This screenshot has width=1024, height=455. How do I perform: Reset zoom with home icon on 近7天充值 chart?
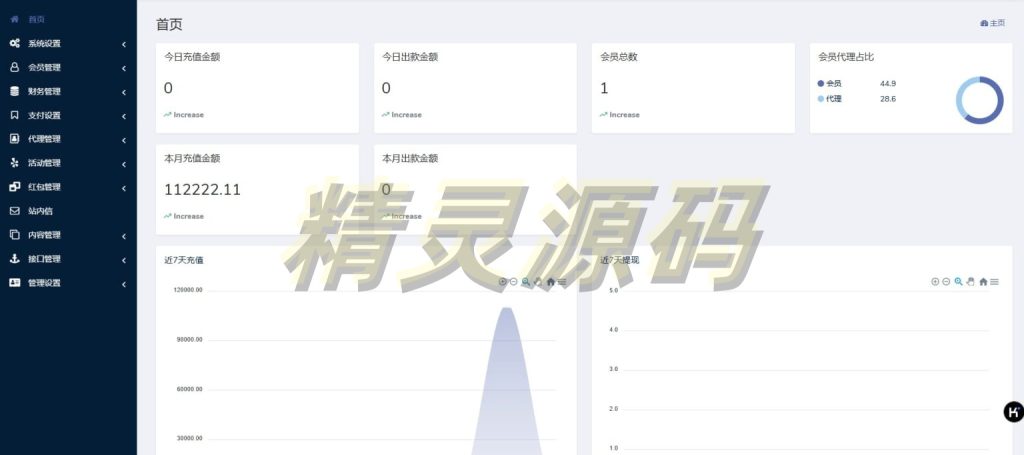(x=551, y=281)
